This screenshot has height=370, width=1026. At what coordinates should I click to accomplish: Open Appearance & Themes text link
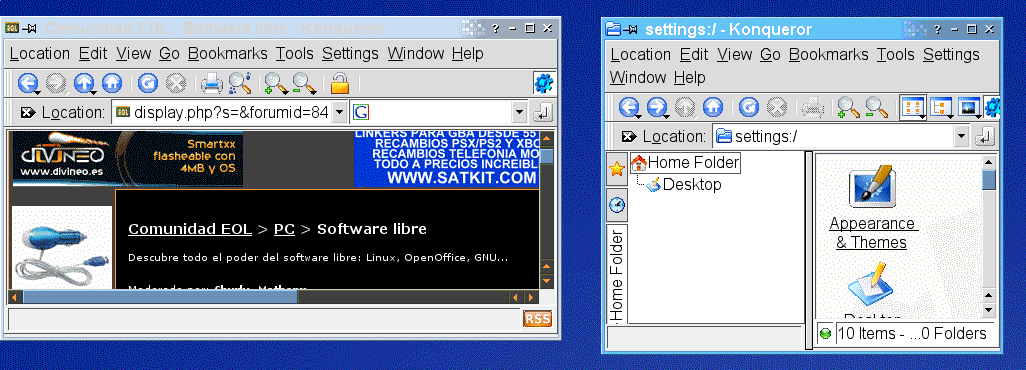click(872, 233)
